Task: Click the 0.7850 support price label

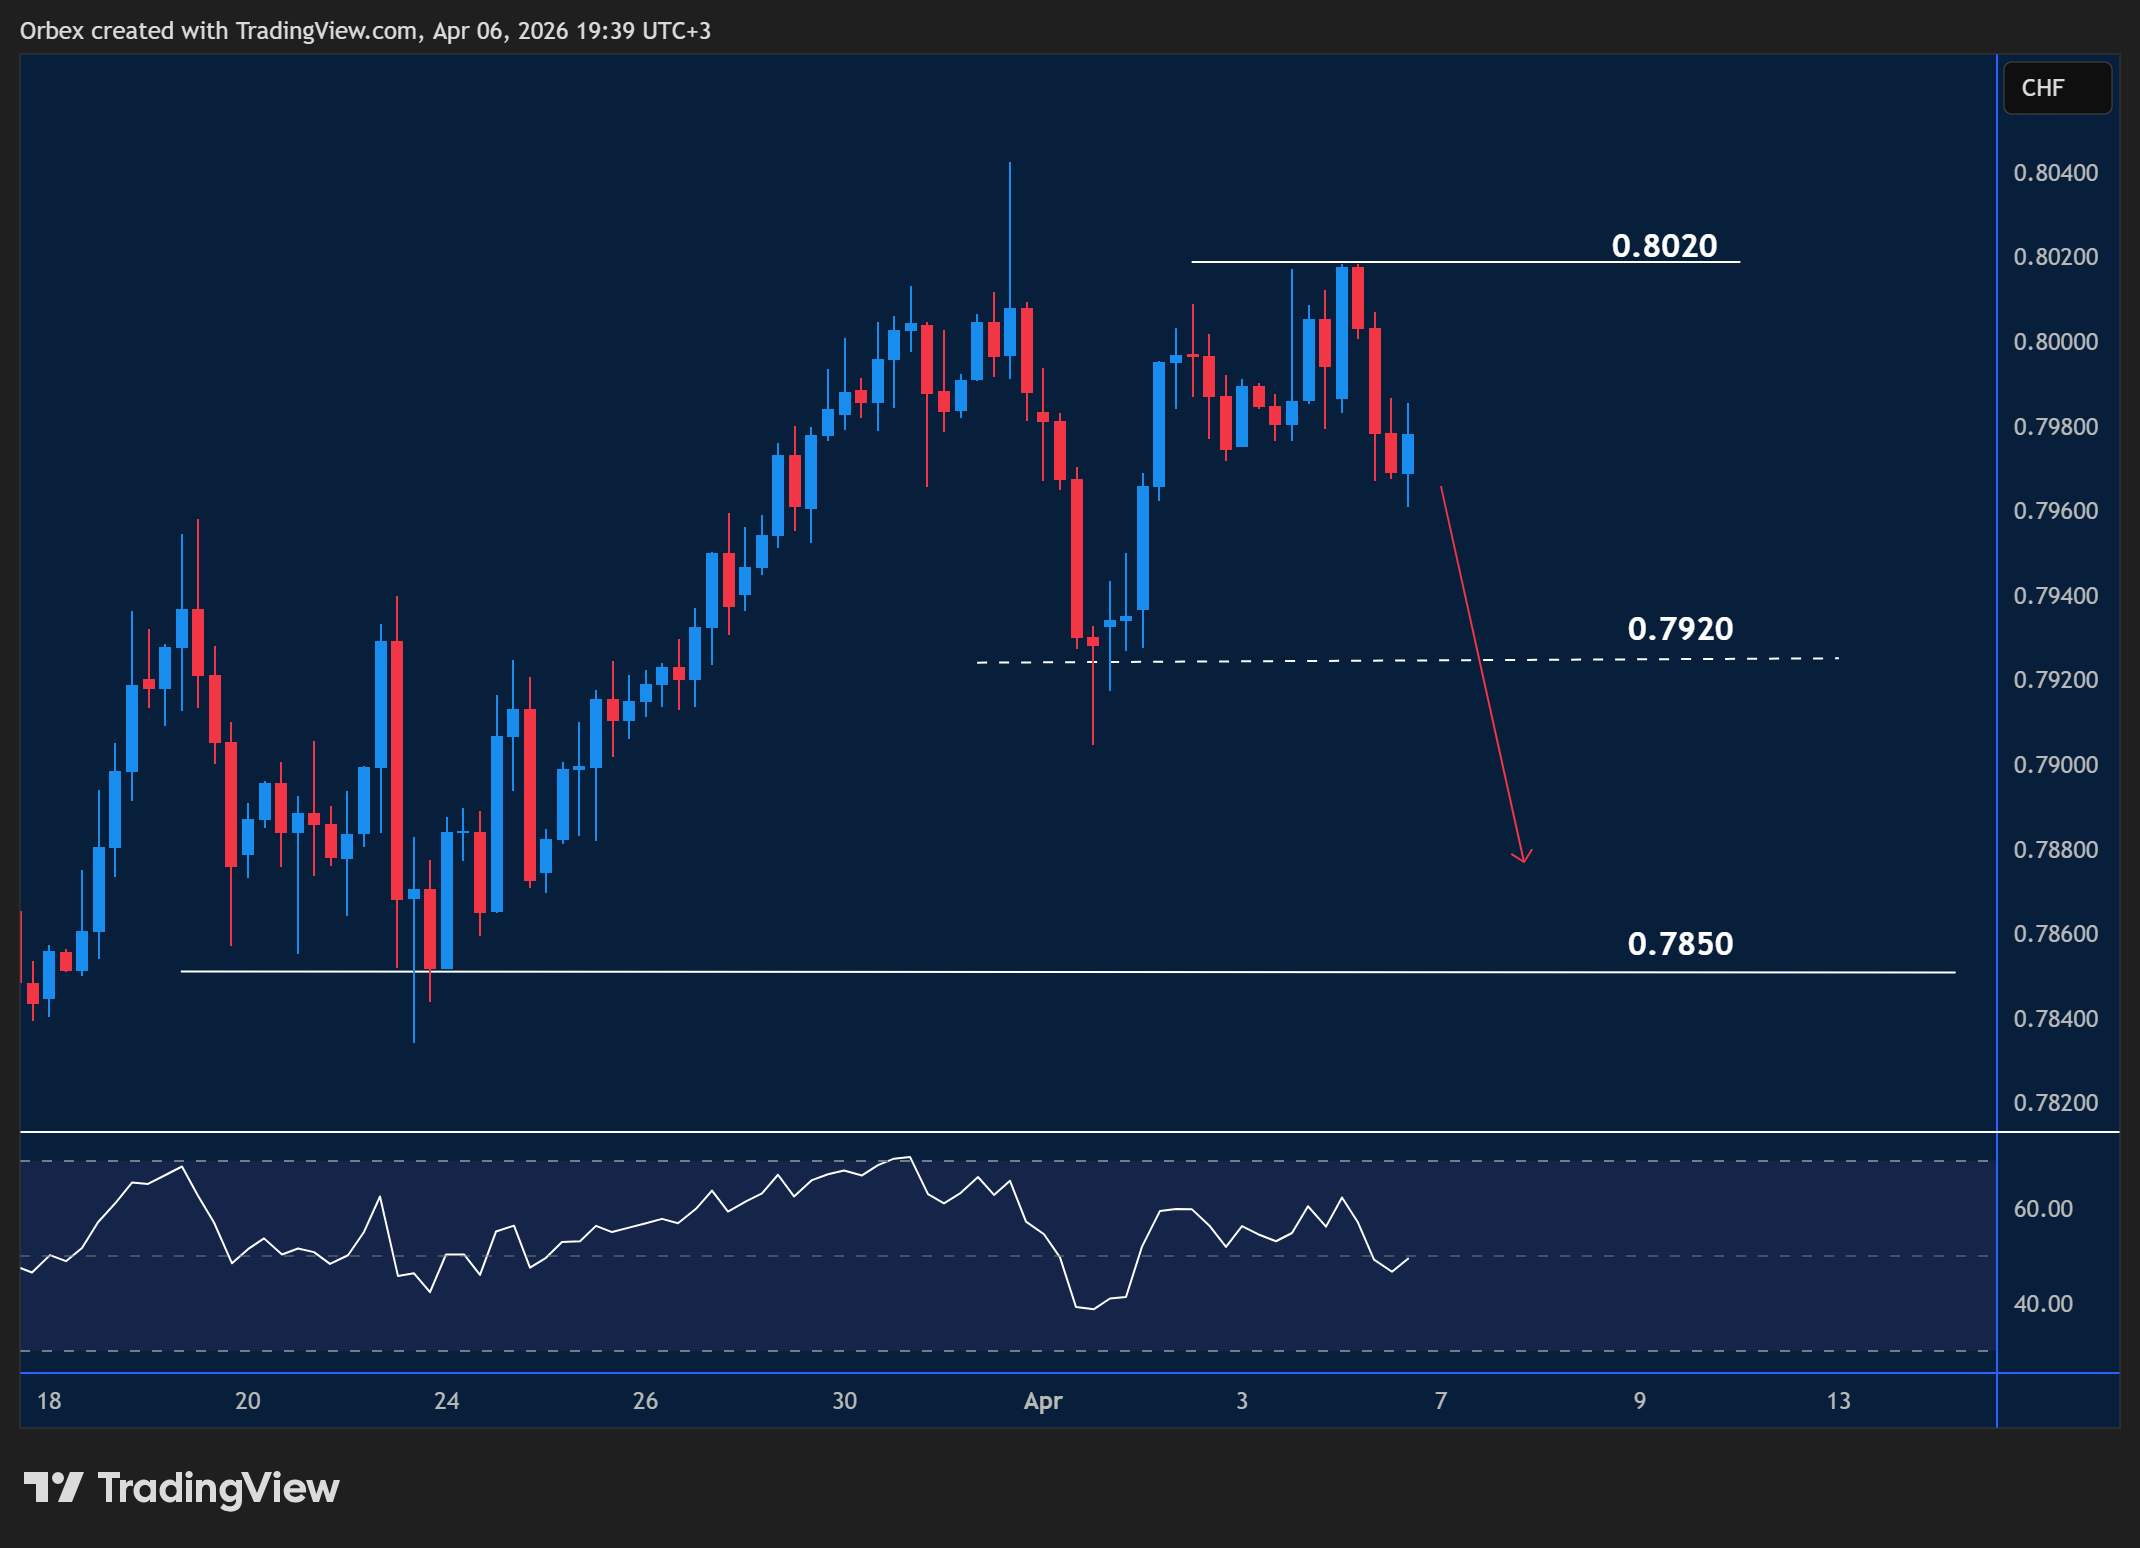Action: click(x=1682, y=944)
